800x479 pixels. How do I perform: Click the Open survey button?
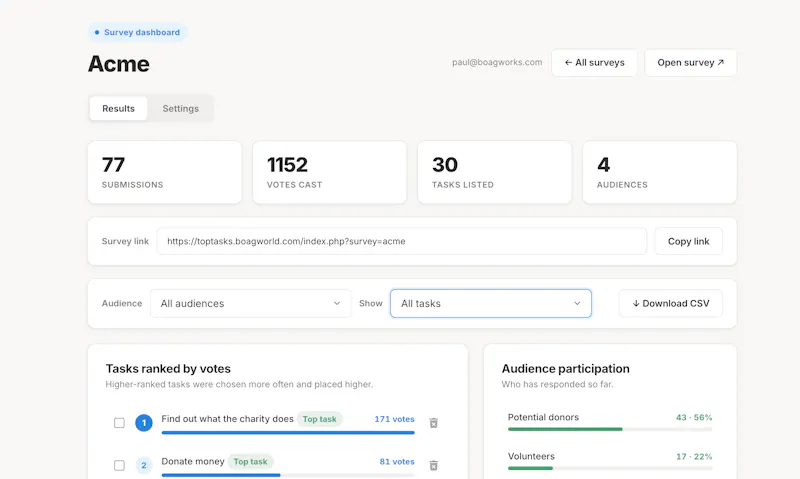690,63
